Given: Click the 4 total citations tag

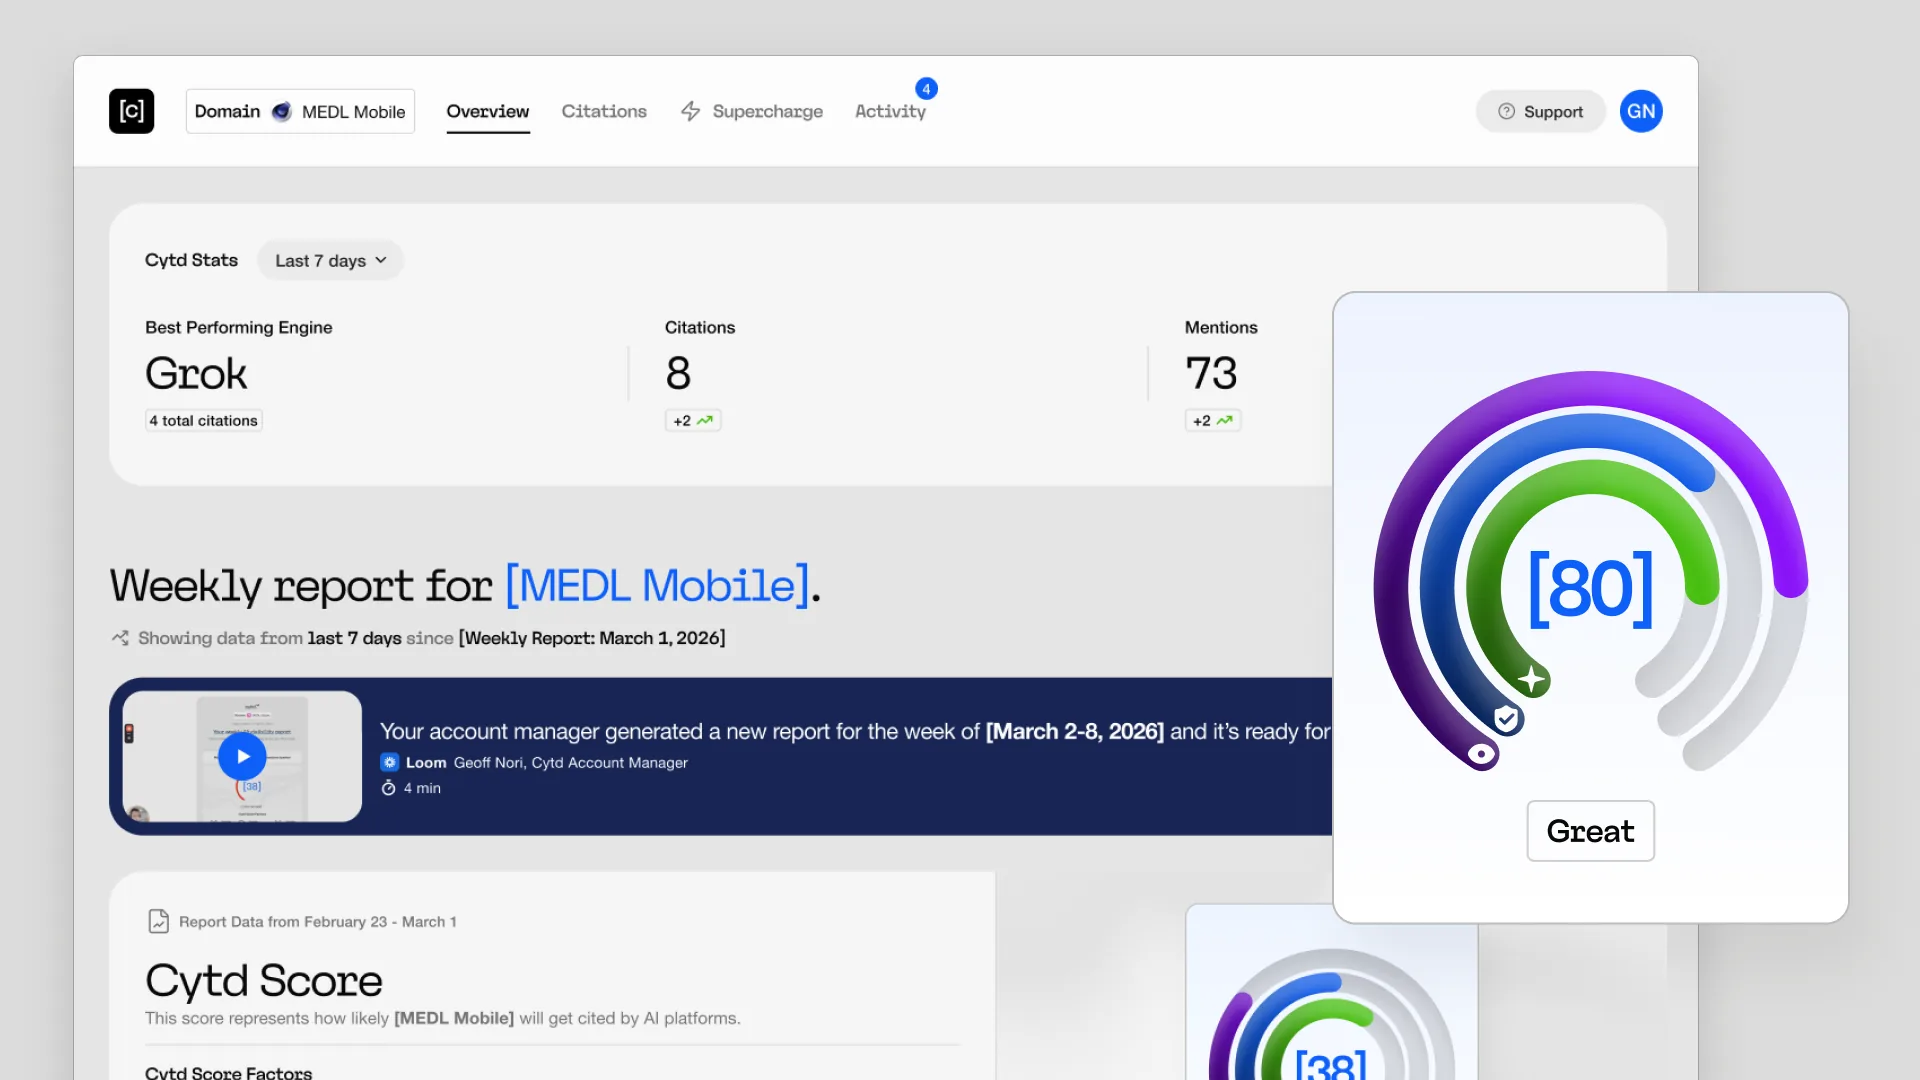Looking at the screenshot, I should tap(204, 420).
